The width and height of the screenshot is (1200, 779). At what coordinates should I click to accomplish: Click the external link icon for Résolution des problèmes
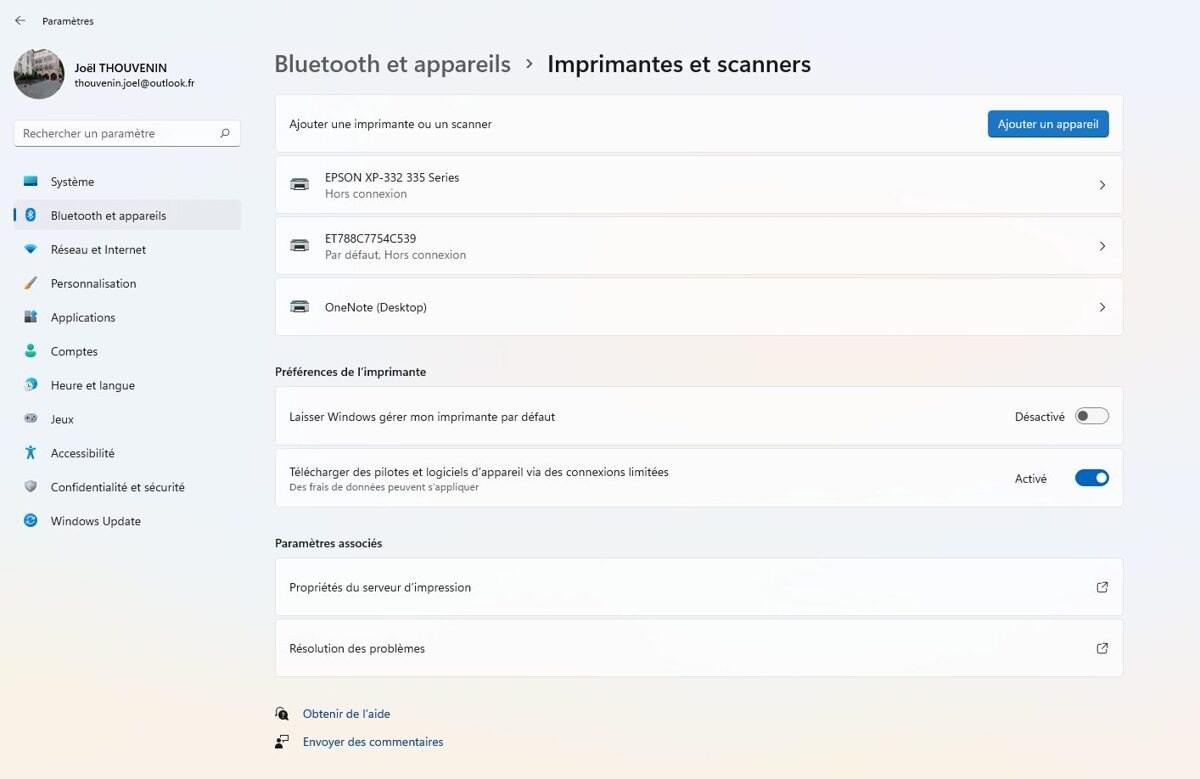(x=1102, y=648)
